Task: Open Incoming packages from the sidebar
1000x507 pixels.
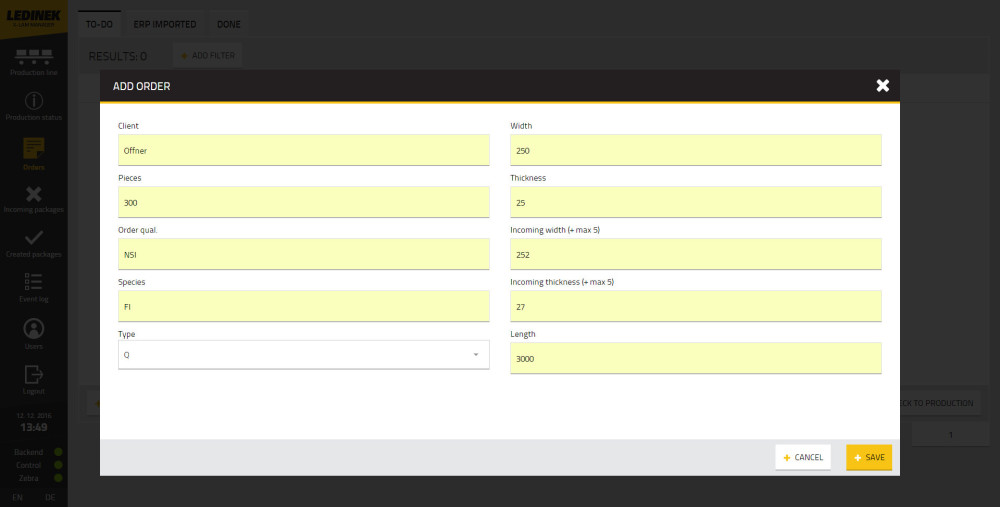Action: click(34, 195)
